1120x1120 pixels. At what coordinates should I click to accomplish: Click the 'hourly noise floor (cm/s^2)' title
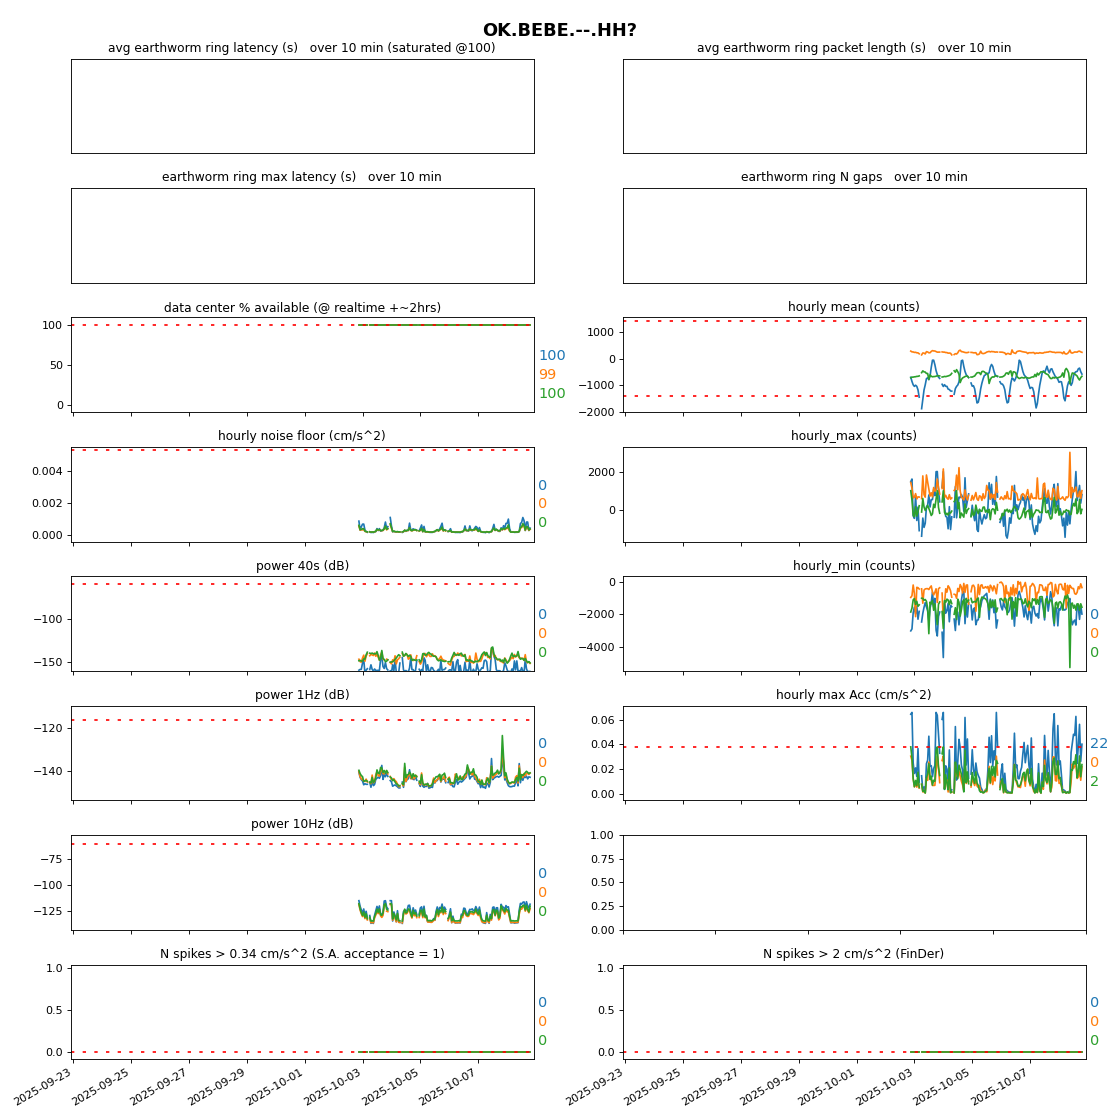(x=302, y=436)
